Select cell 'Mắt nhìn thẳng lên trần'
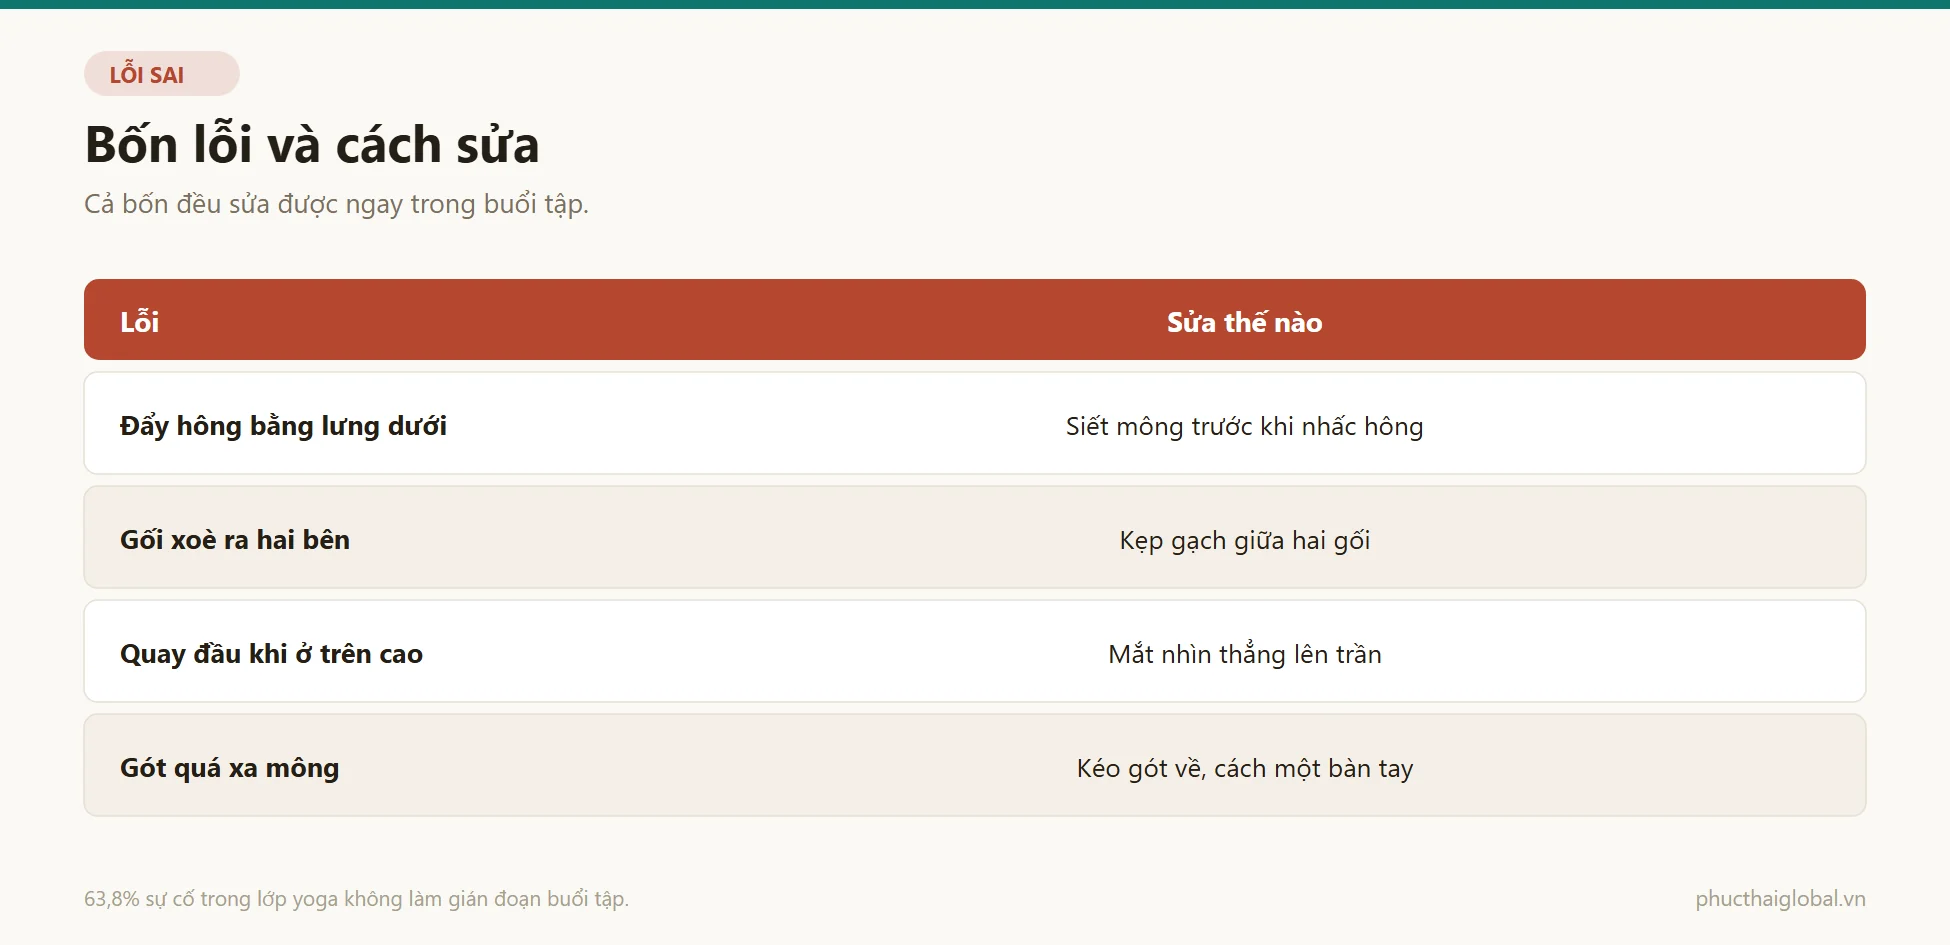 point(1244,654)
